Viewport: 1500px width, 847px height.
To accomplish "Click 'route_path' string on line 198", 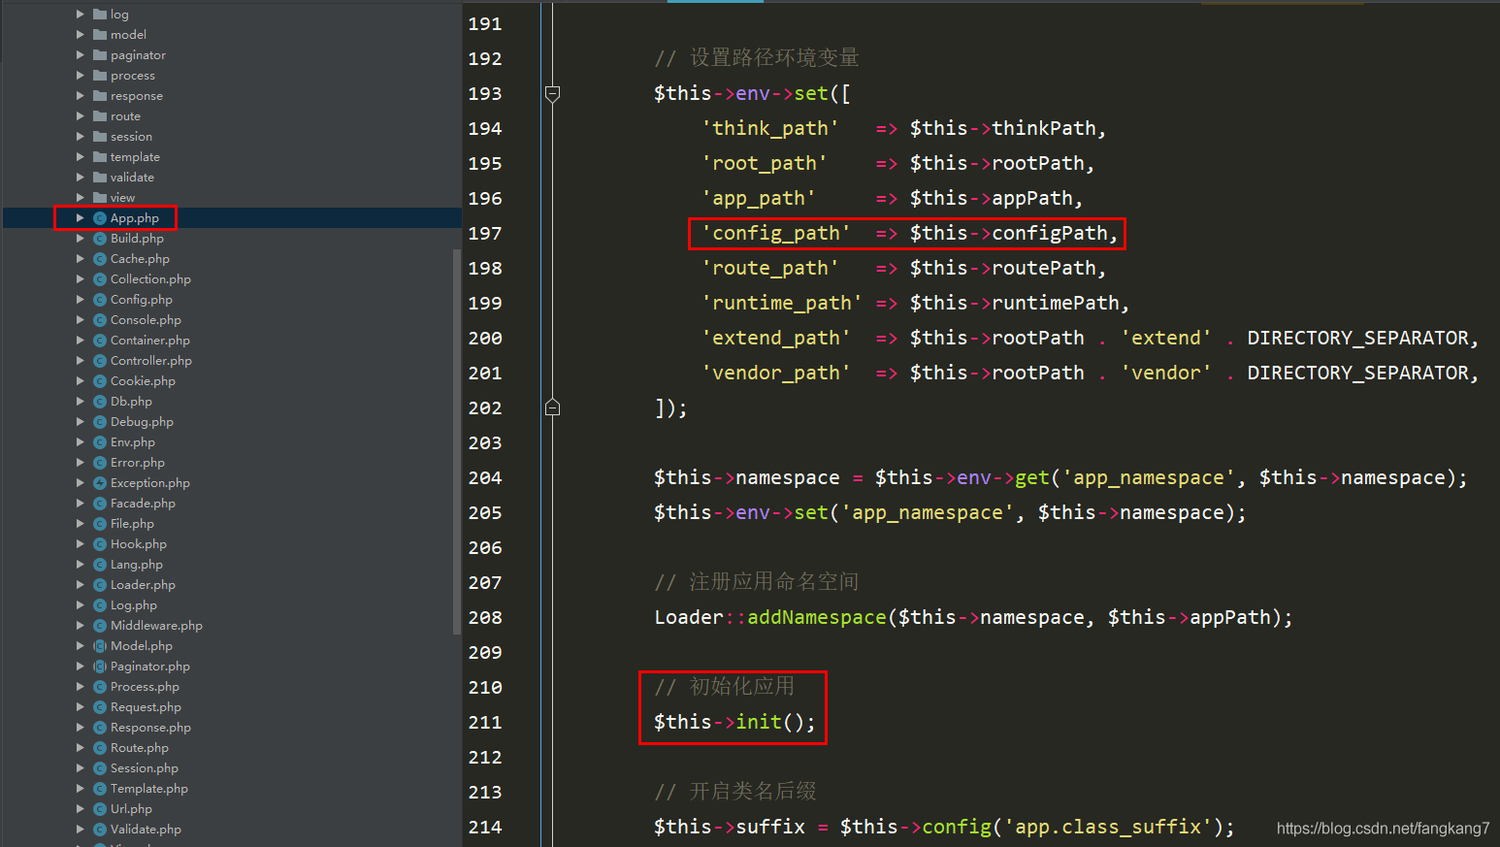I will point(770,268).
